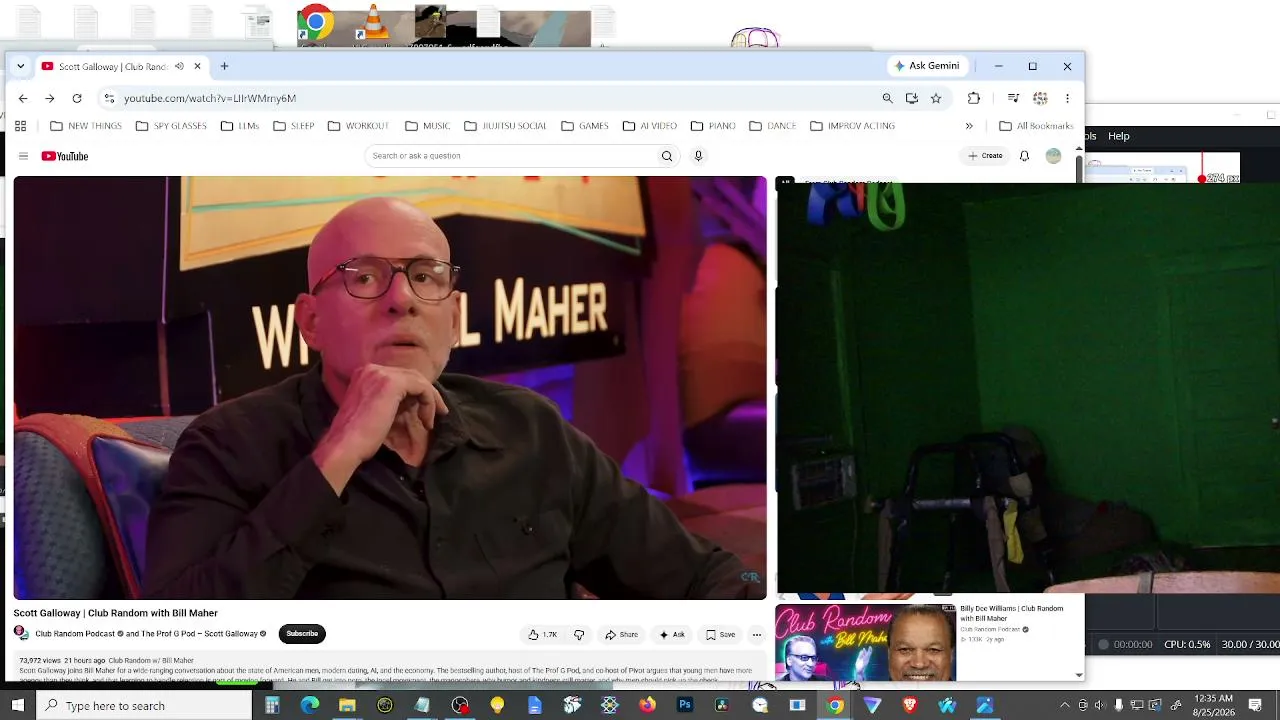Go to YouTube home via logo
This screenshot has height=720, width=1280.
[x=65, y=156]
